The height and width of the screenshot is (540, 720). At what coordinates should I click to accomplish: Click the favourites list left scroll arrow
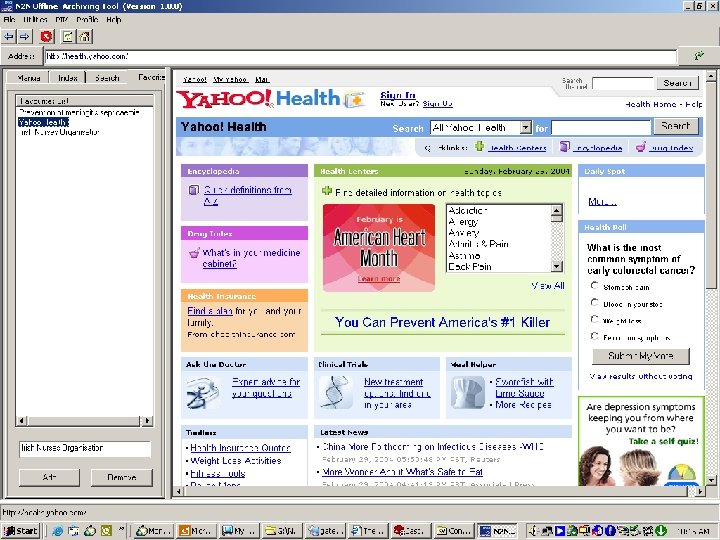22,420
